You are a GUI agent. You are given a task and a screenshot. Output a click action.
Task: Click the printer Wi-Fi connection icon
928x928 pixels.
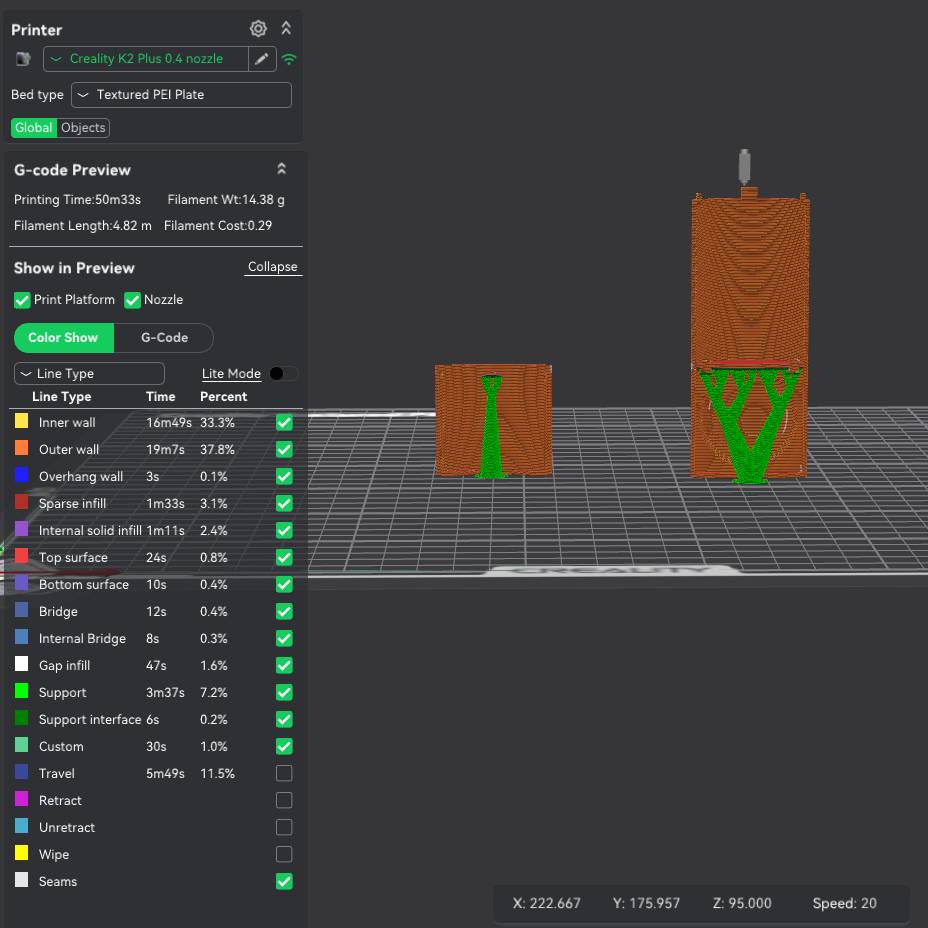(x=289, y=59)
